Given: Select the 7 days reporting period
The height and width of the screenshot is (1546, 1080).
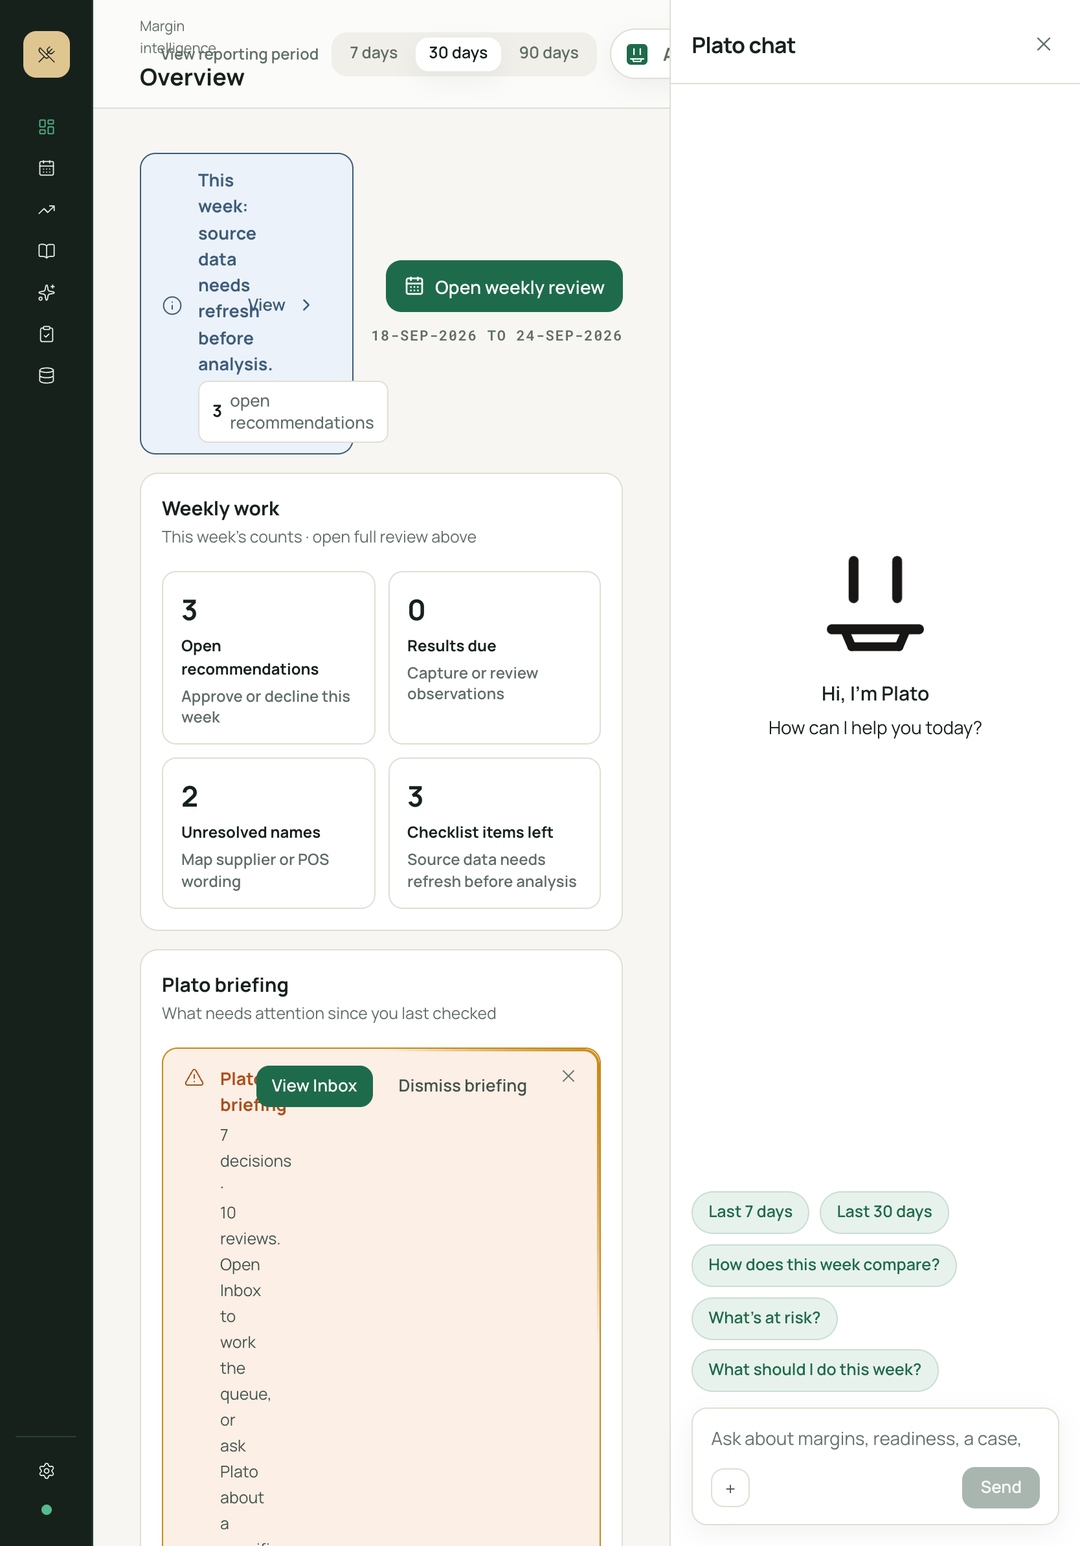Looking at the screenshot, I should [x=373, y=53].
